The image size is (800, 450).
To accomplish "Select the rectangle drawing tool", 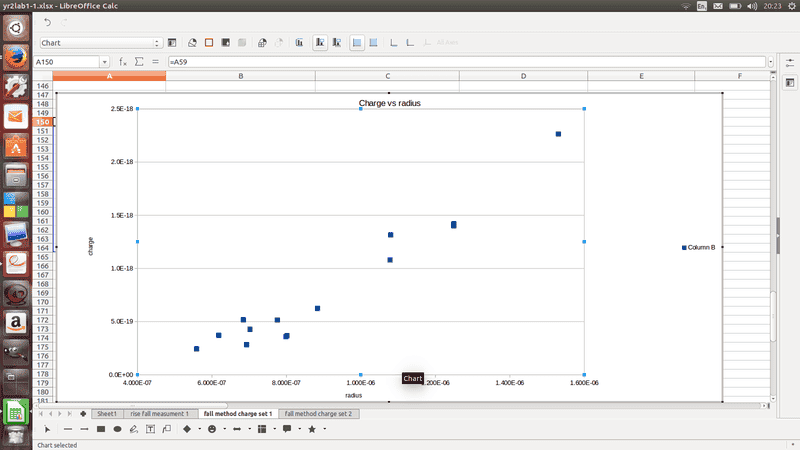I will (101, 429).
